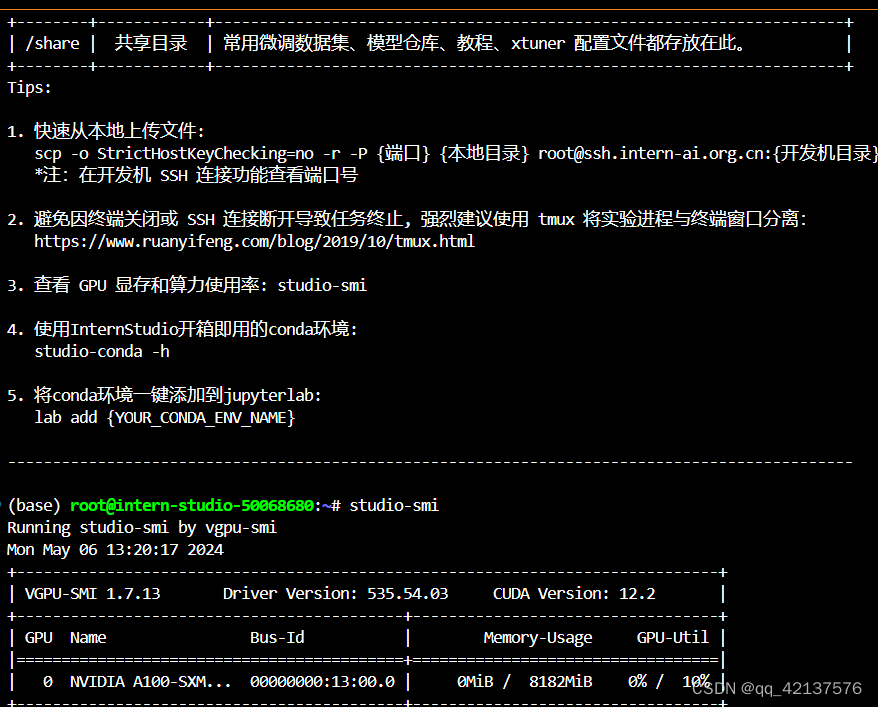Select the studio-conda -h command
Viewport: 878px width, 707px height.
click(x=101, y=350)
